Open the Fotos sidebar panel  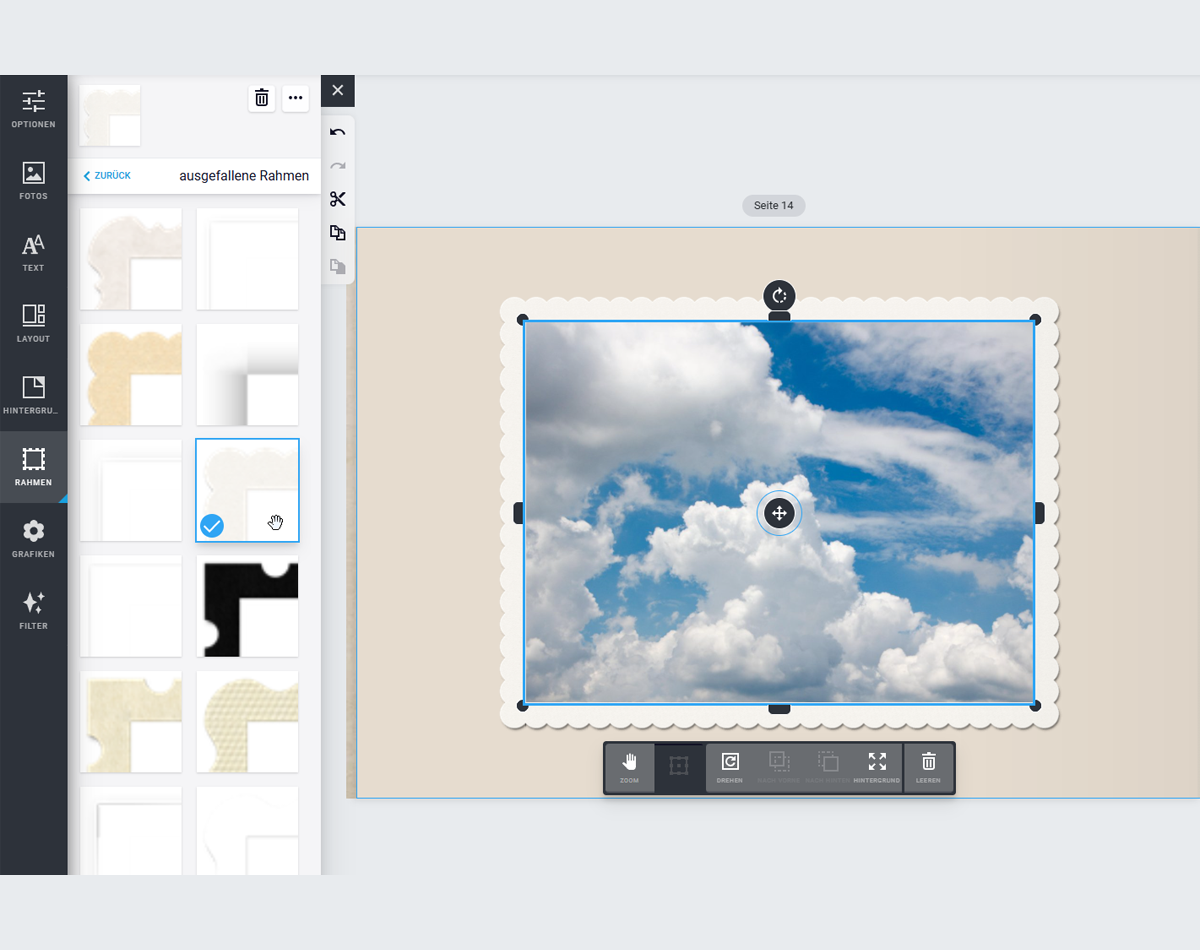click(33, 181)
